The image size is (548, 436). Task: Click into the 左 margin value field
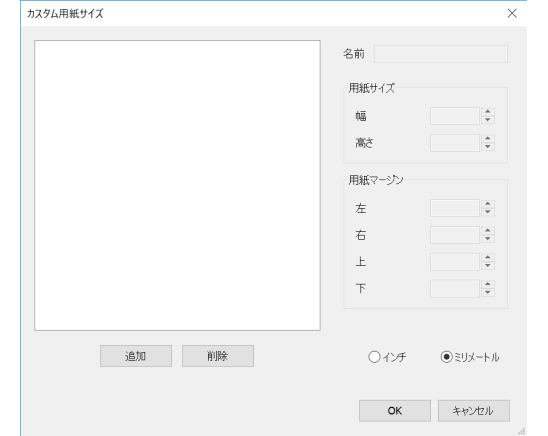click(x=455, y=208)
